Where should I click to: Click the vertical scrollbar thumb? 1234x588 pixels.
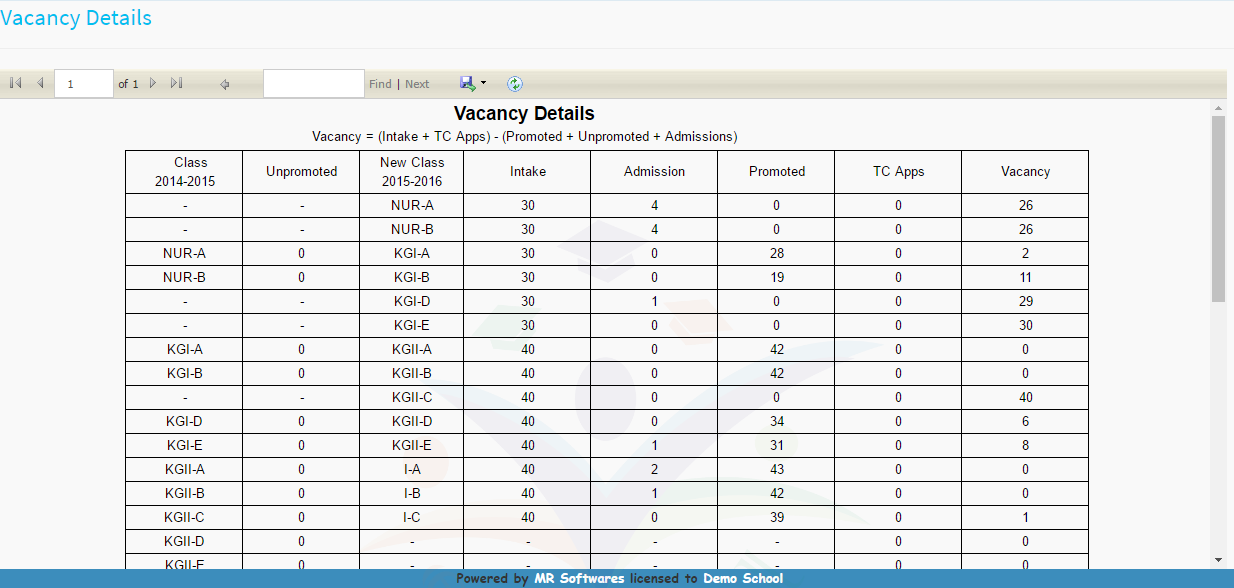click(1218, 208)
